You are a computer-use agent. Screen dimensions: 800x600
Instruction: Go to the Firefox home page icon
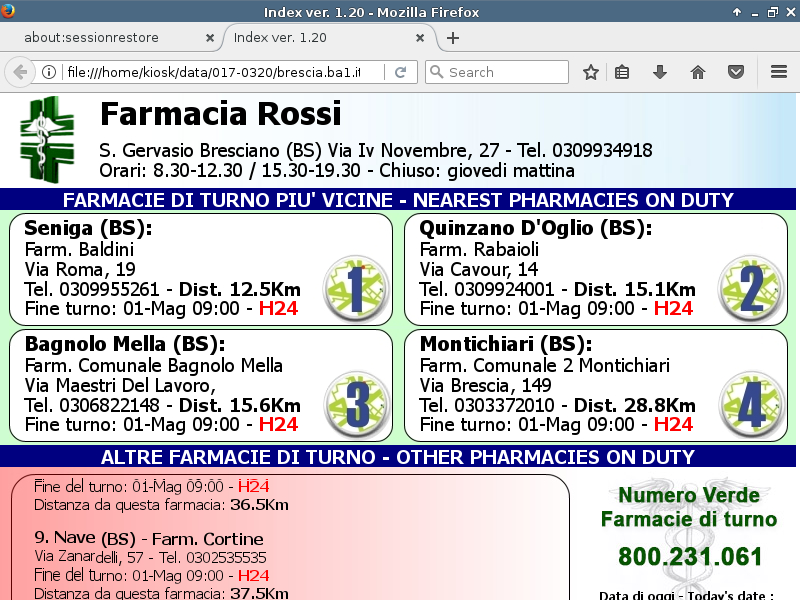click(698, 72)
